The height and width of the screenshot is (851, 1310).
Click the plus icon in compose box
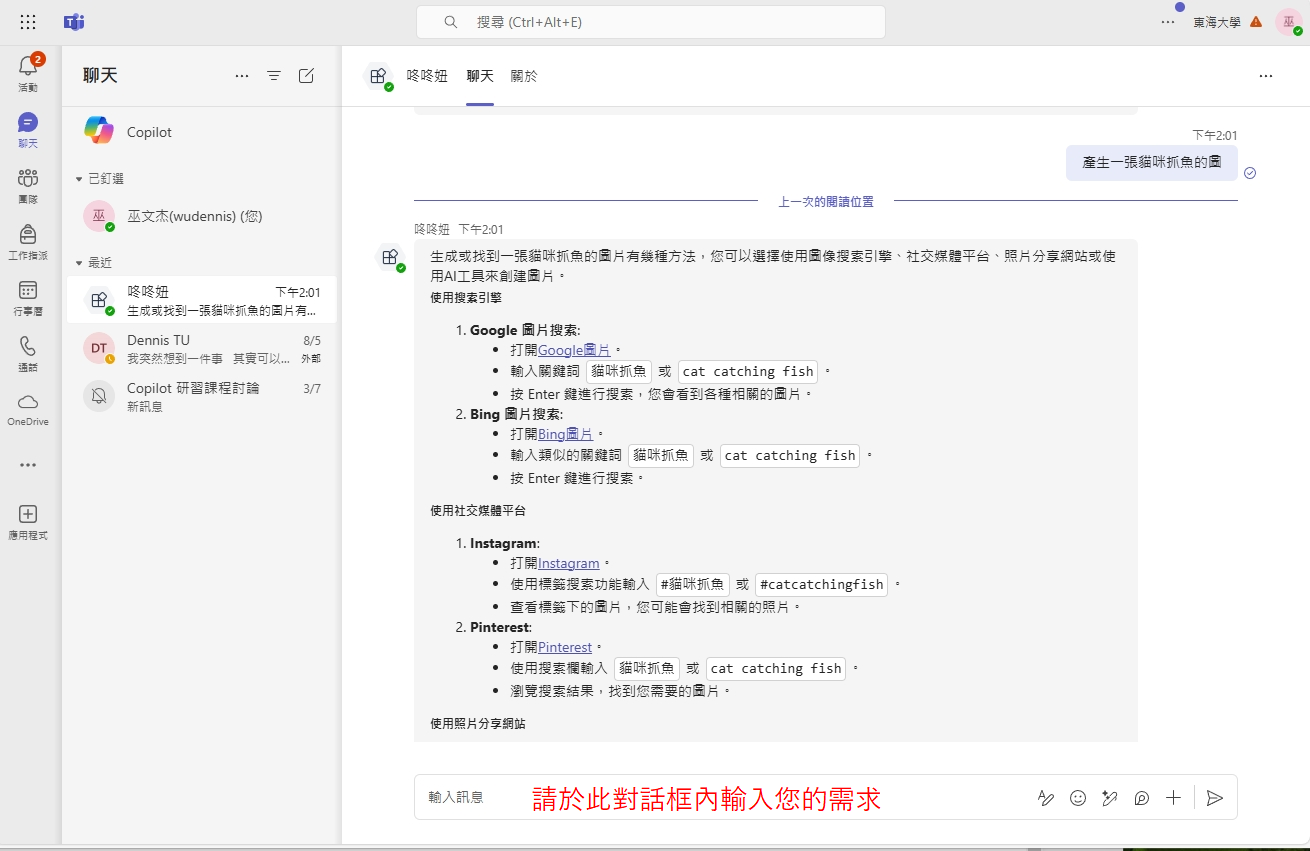click(x=1174, y=798)
